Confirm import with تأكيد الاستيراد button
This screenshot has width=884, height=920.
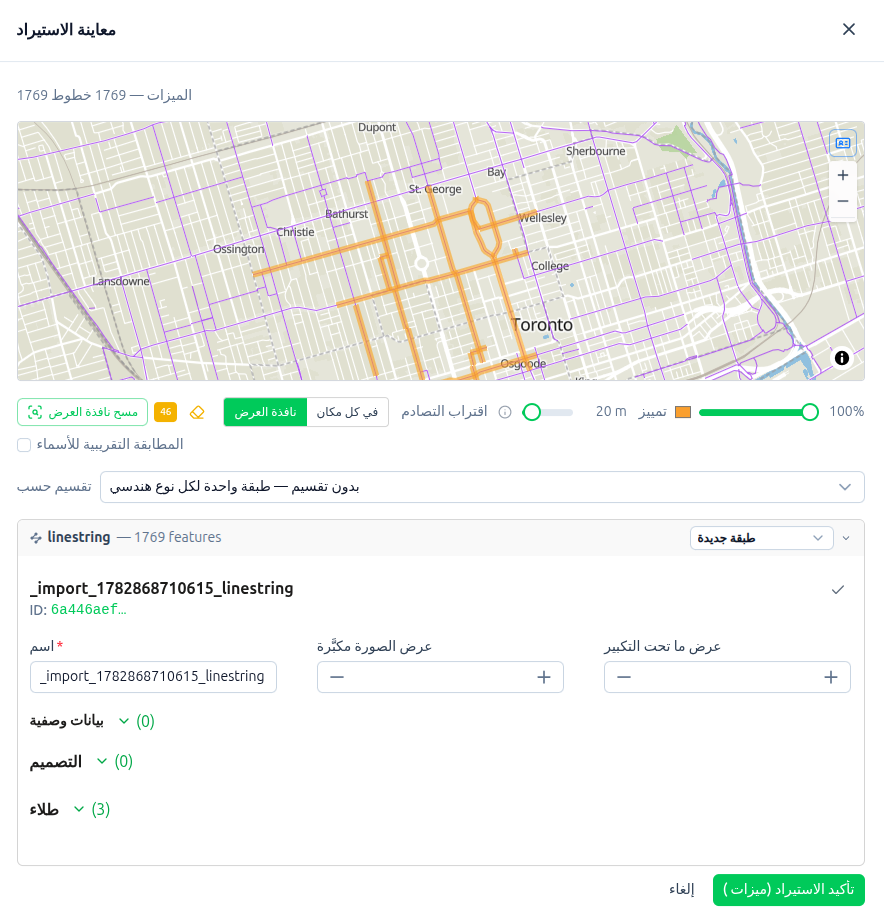(x=789, y=890)
